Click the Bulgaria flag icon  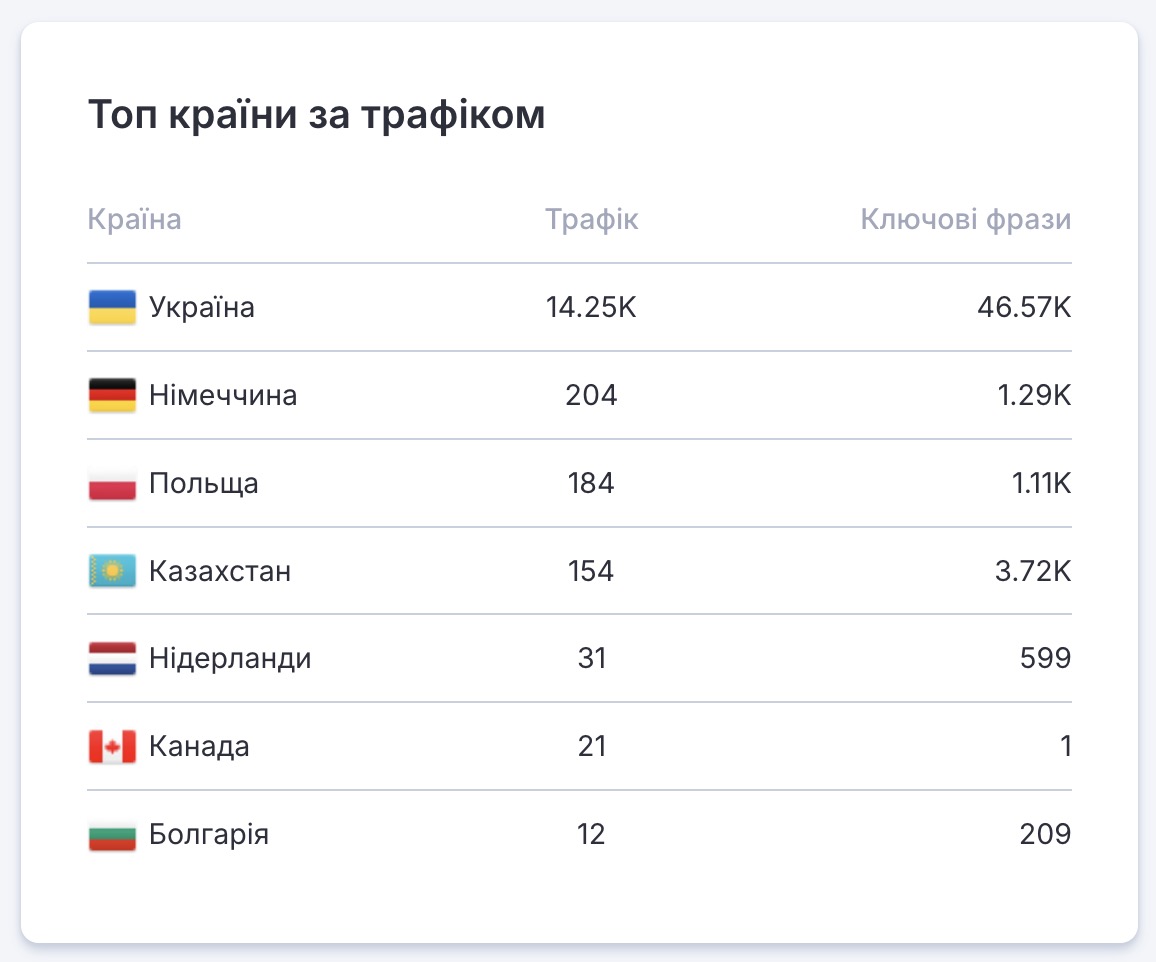(112, 835)
